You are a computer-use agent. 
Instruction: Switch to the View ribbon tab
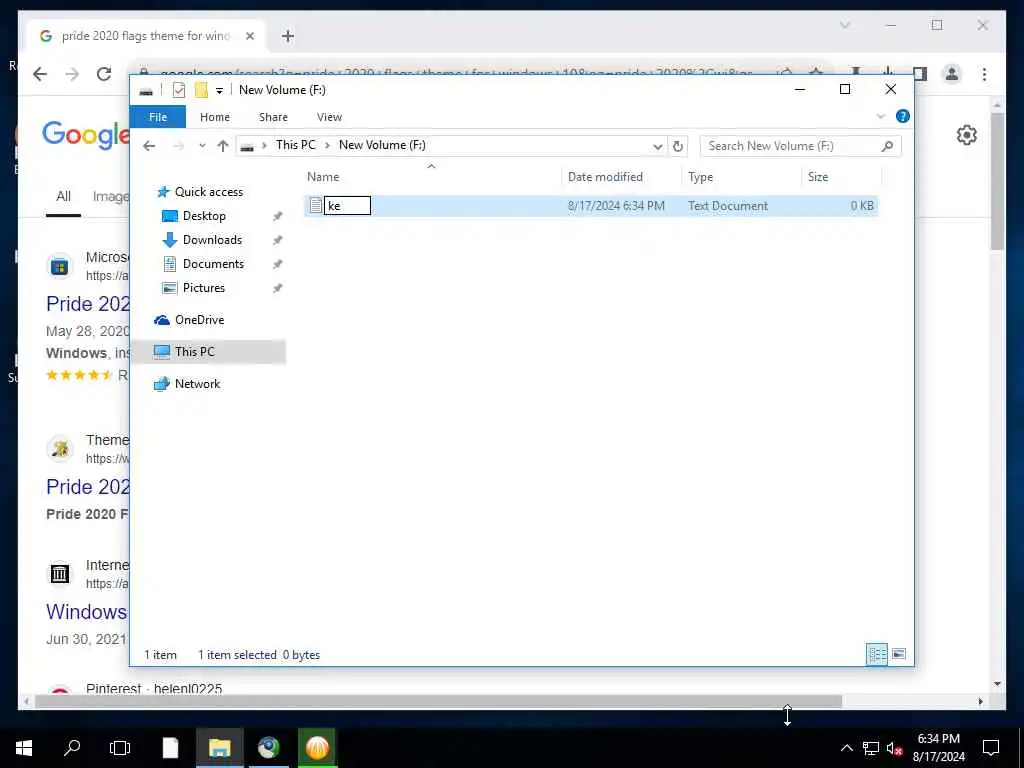(x=329, y=117)
